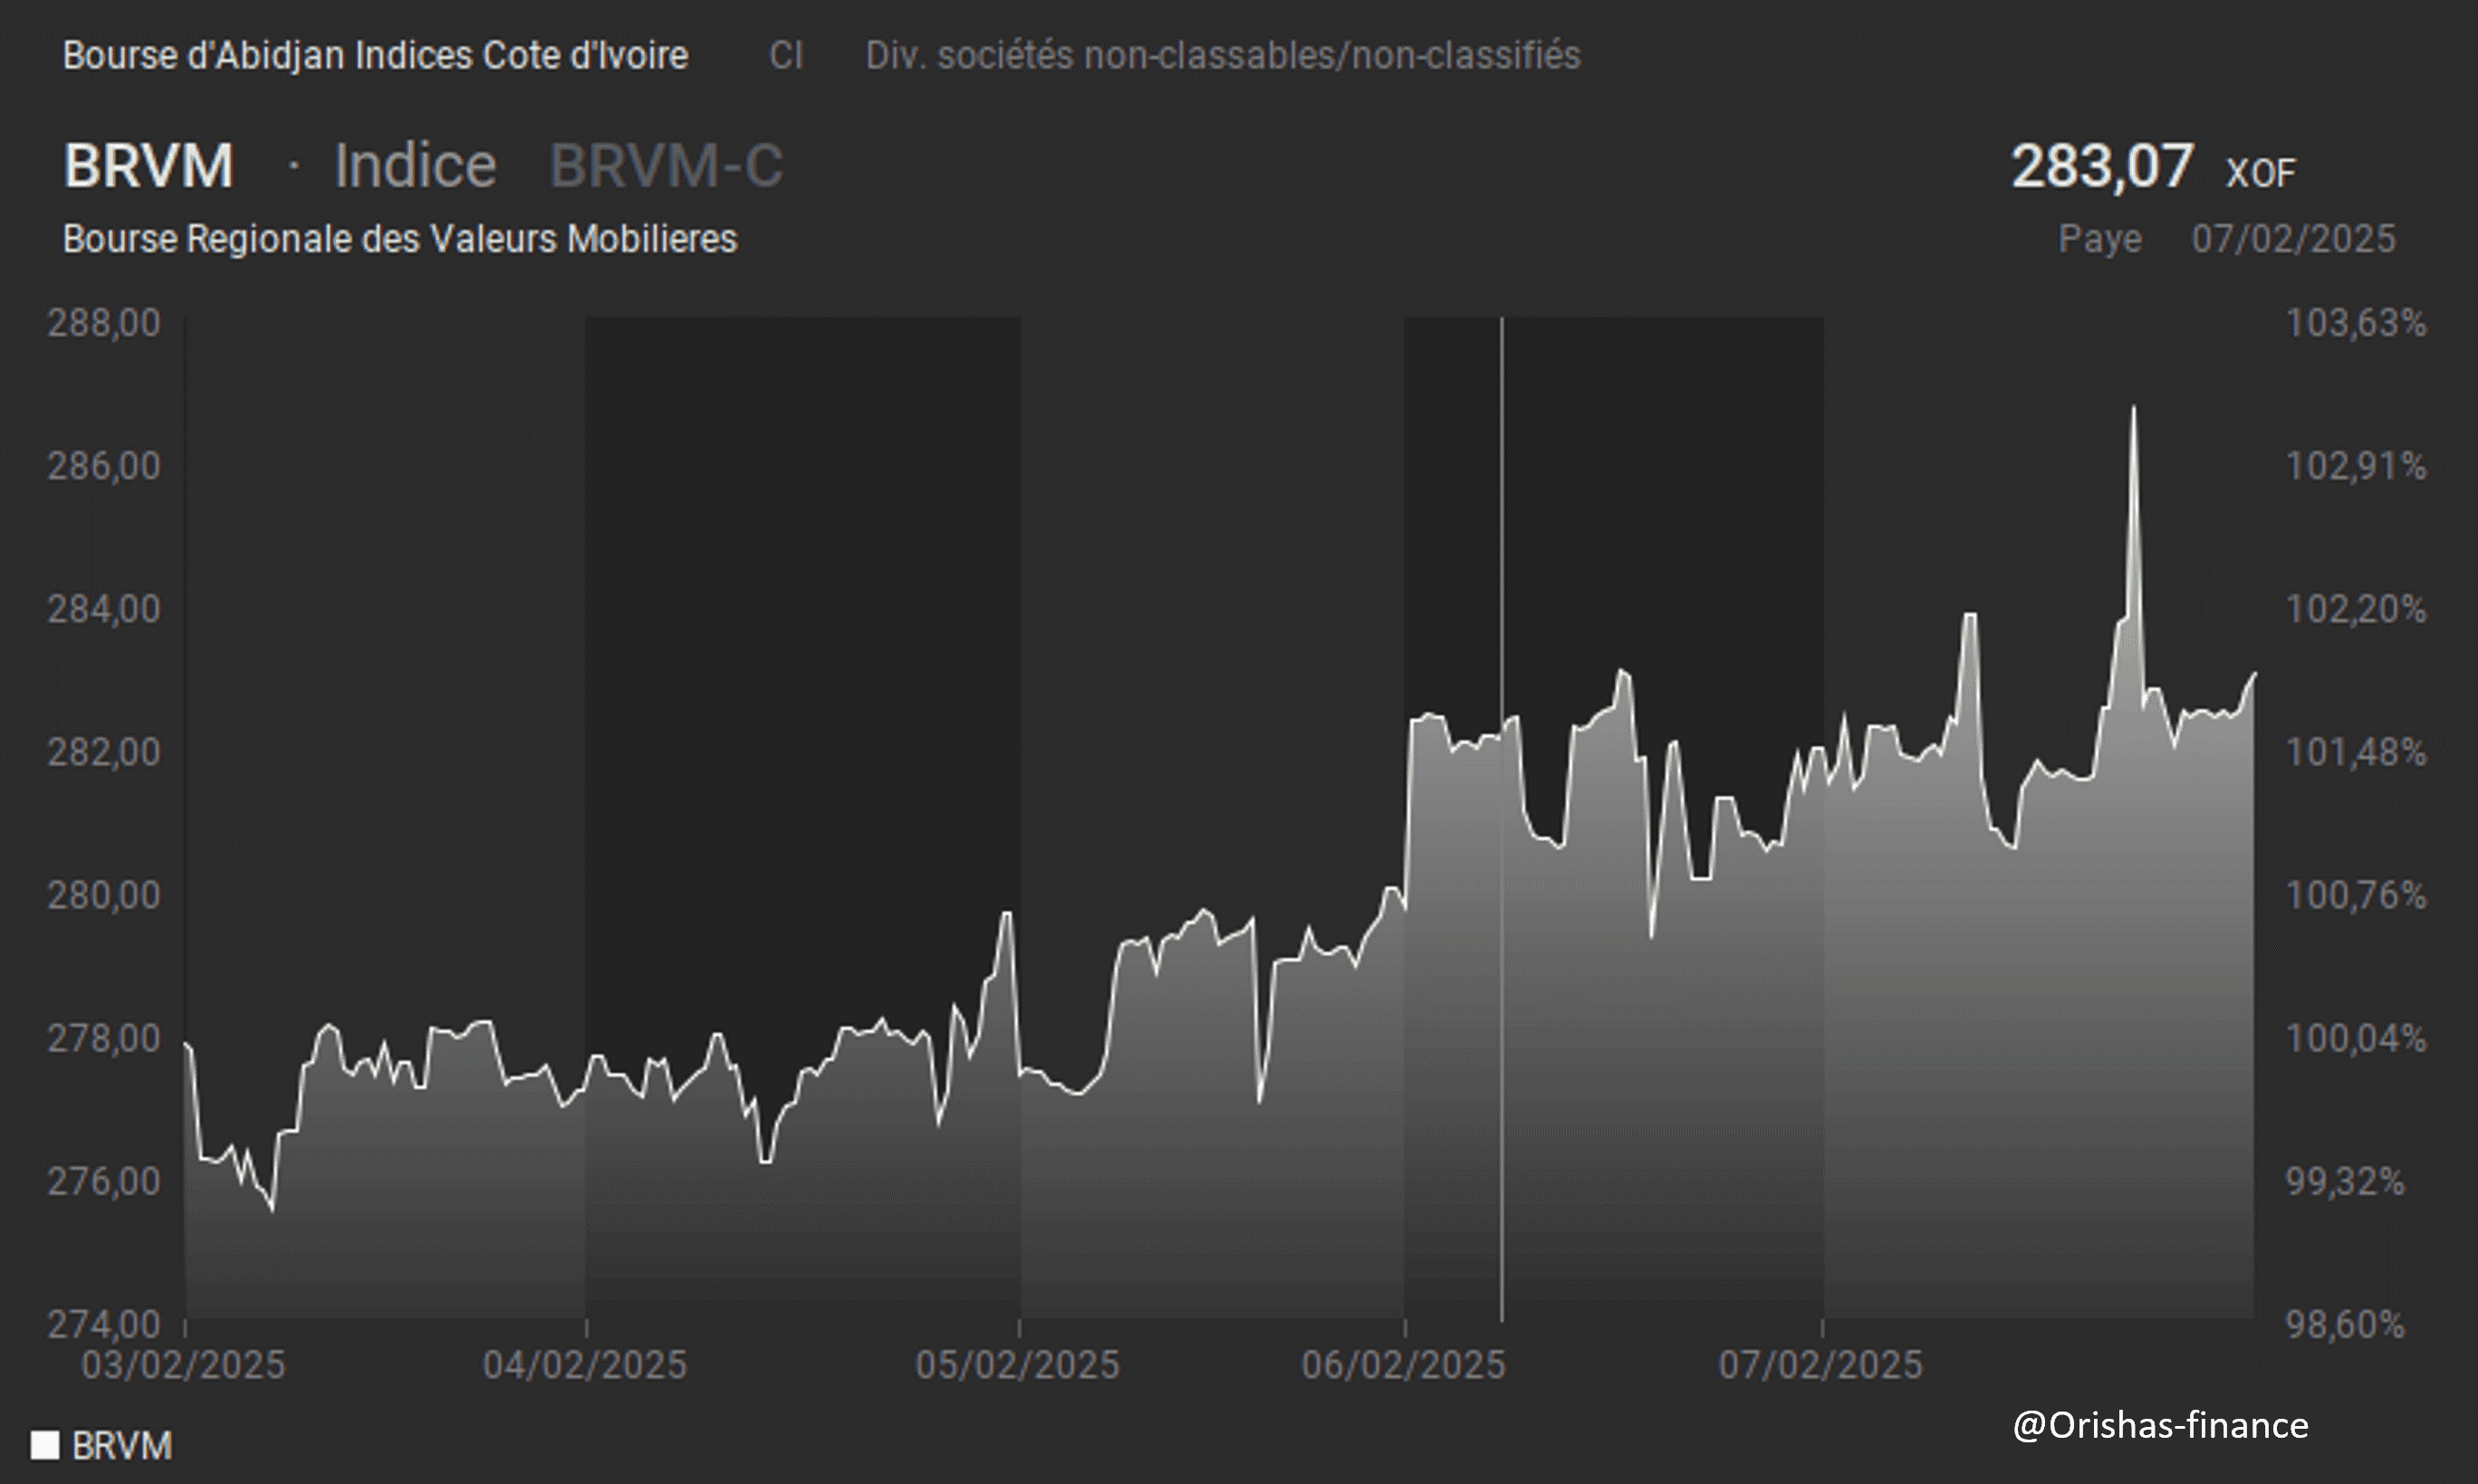Viewport: 2478px width, 1484px height.
Task: Click the 05/02/2025 x-axis date
Action: point(1018,1365)
